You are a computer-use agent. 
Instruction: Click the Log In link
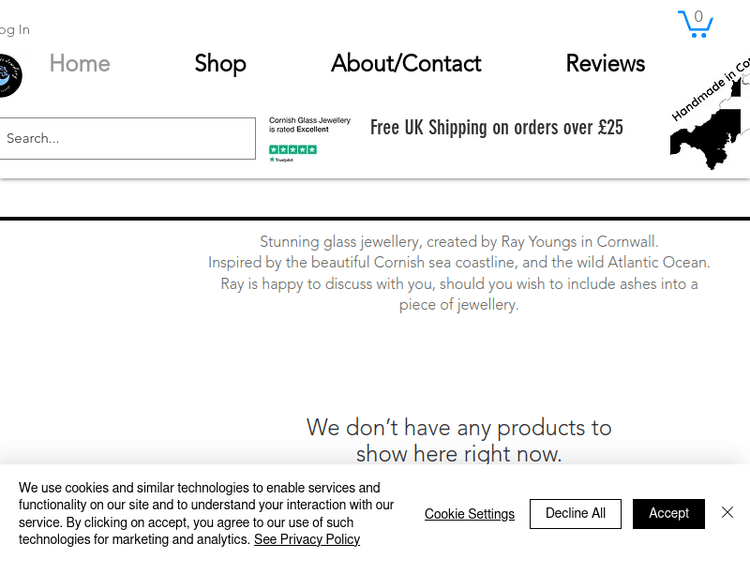click(14, 30)
